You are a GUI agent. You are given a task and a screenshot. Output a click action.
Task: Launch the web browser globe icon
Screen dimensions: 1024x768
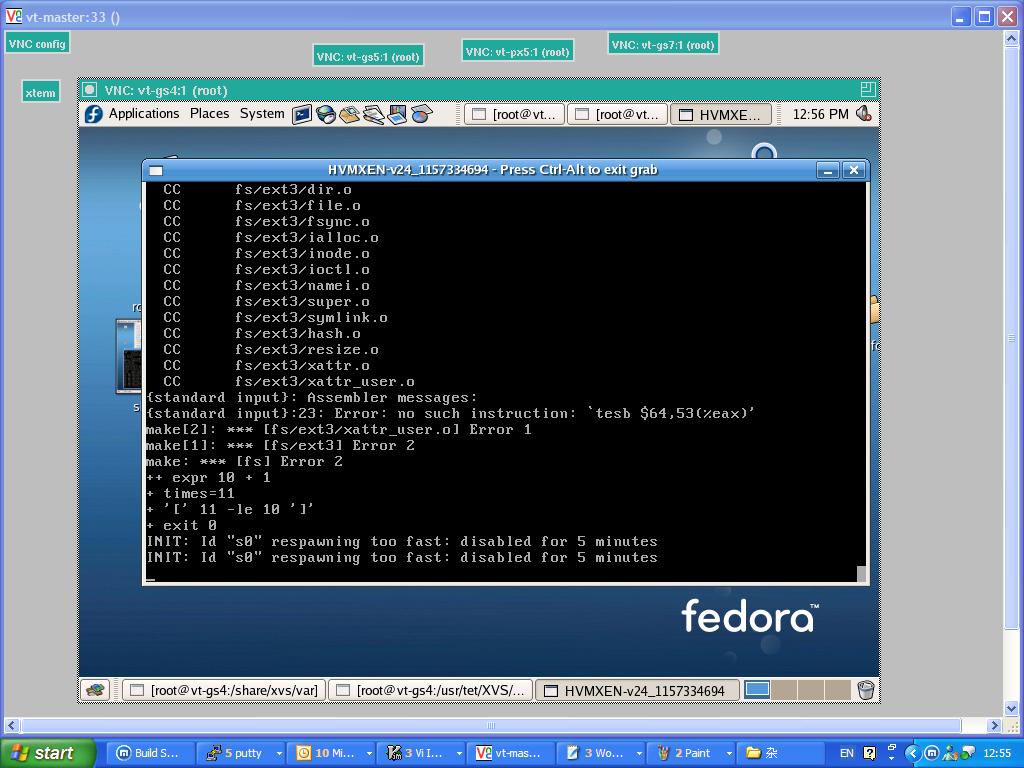click(x=326, y=114)
